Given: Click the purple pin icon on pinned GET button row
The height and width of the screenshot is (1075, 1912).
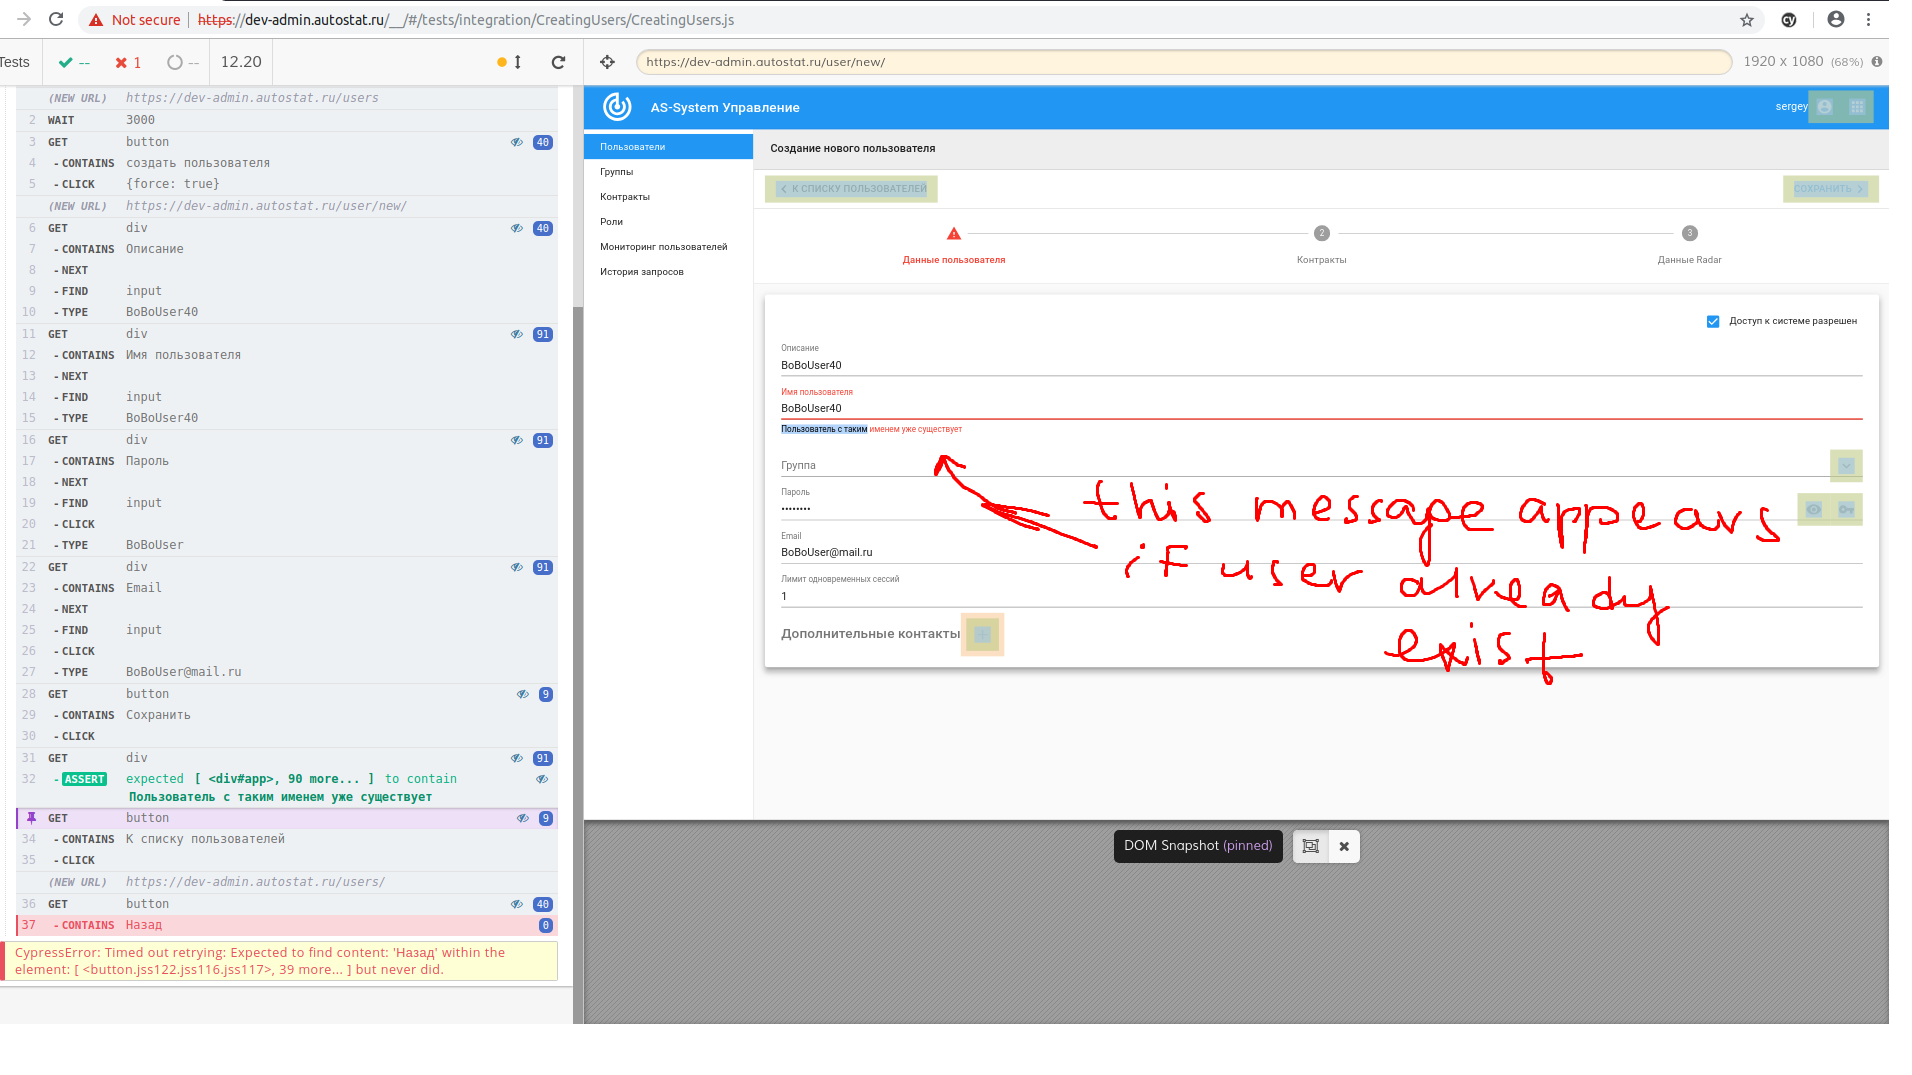Looking at the screenshot, I should tap(31, 818).
